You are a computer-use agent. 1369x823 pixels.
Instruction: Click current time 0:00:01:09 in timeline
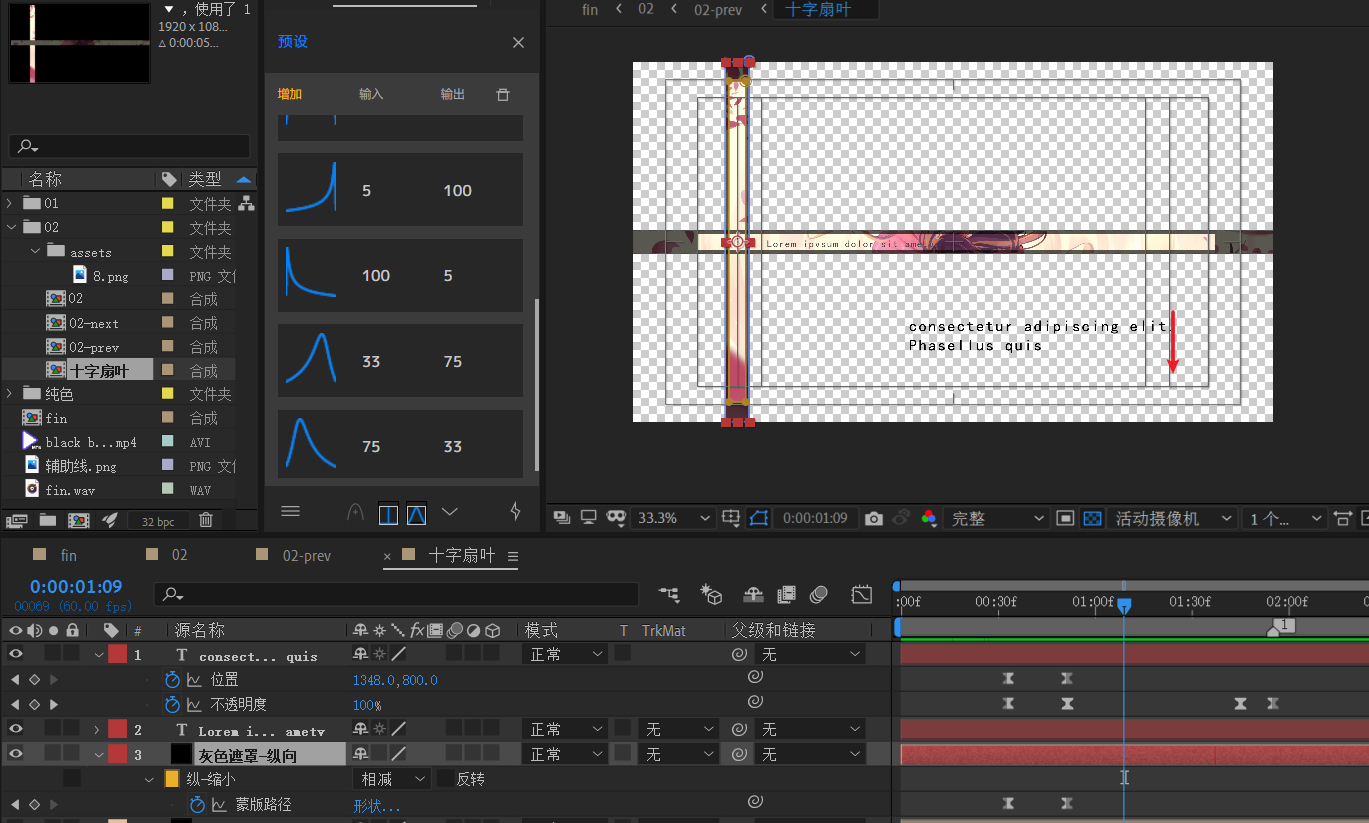tap(76, 587)
